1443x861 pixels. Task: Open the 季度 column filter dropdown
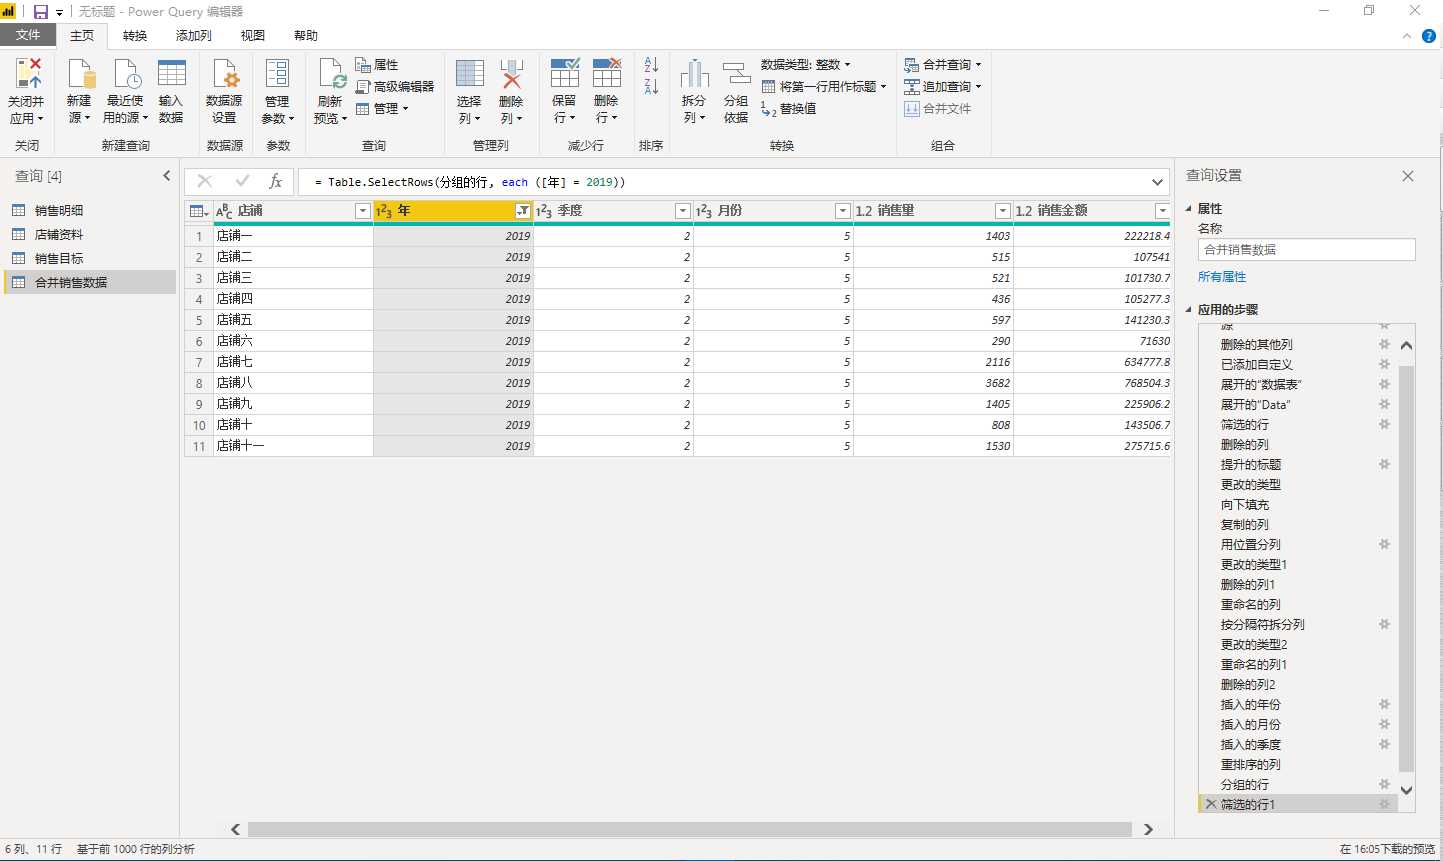point(683,211)
